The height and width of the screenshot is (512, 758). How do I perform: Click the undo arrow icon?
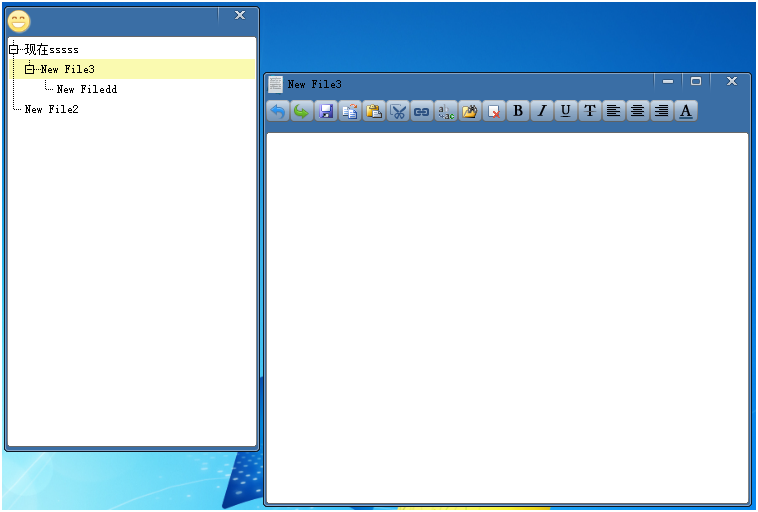[278, 111]
